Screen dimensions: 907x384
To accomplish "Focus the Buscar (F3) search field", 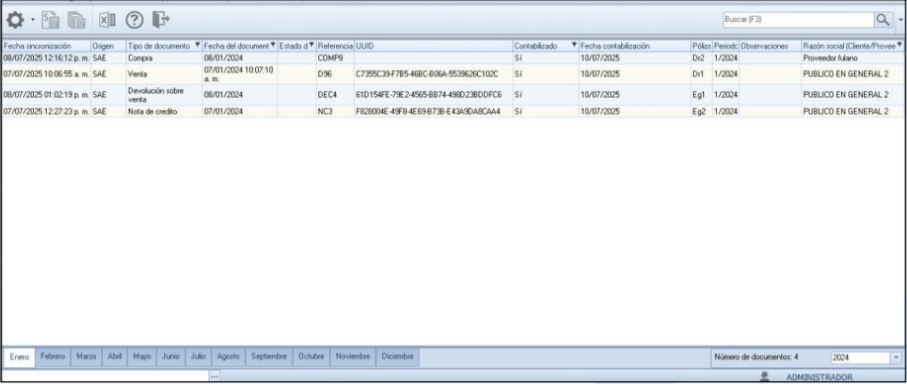I will pos(798,20).
